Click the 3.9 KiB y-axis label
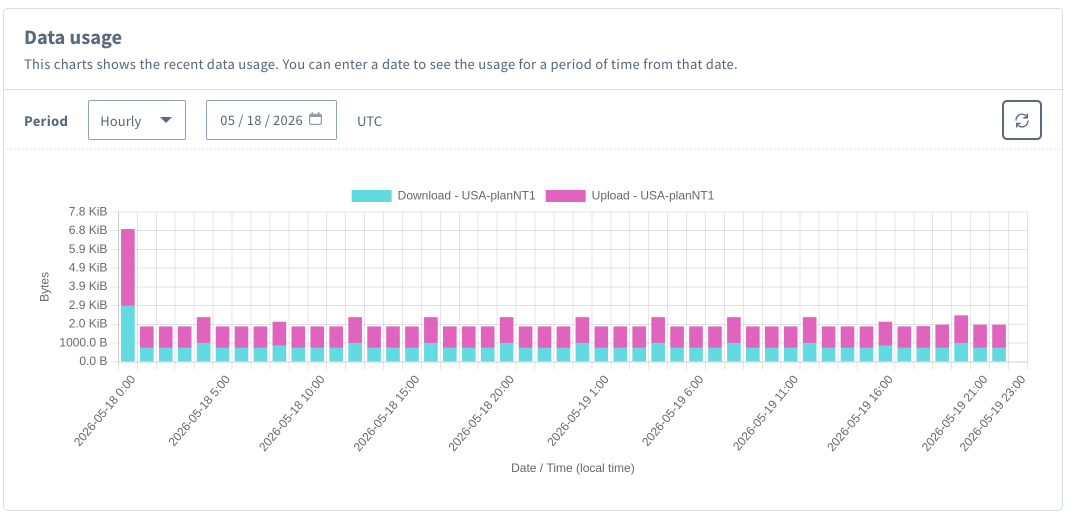 click(x=88, y=285)
